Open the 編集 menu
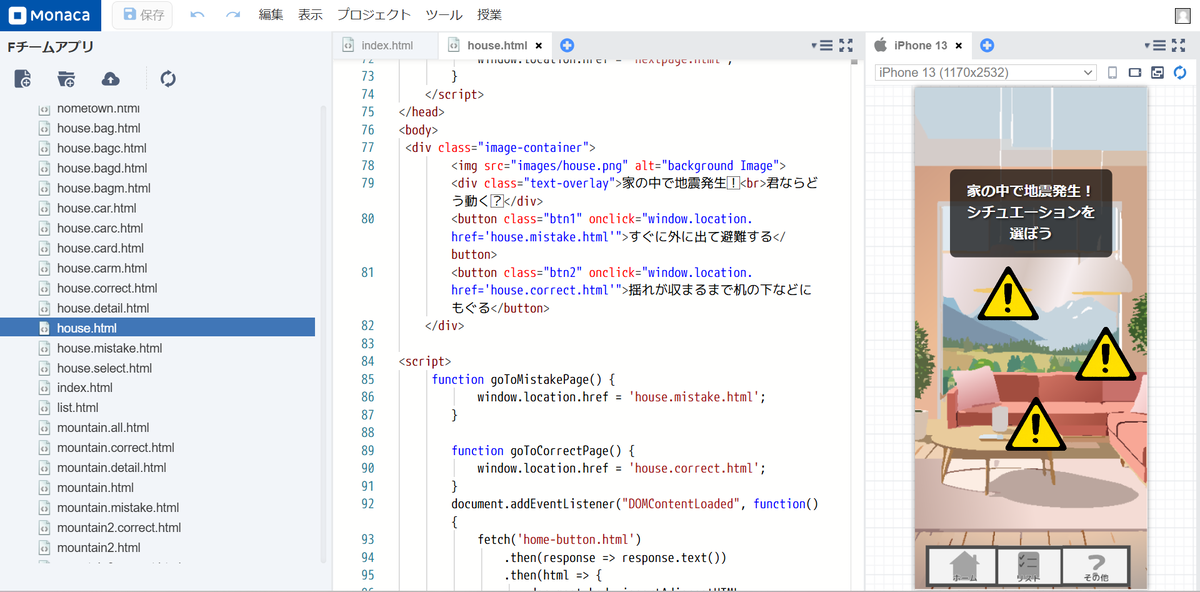Screen dimensions: 1200x592 click(x=271, y=15)
